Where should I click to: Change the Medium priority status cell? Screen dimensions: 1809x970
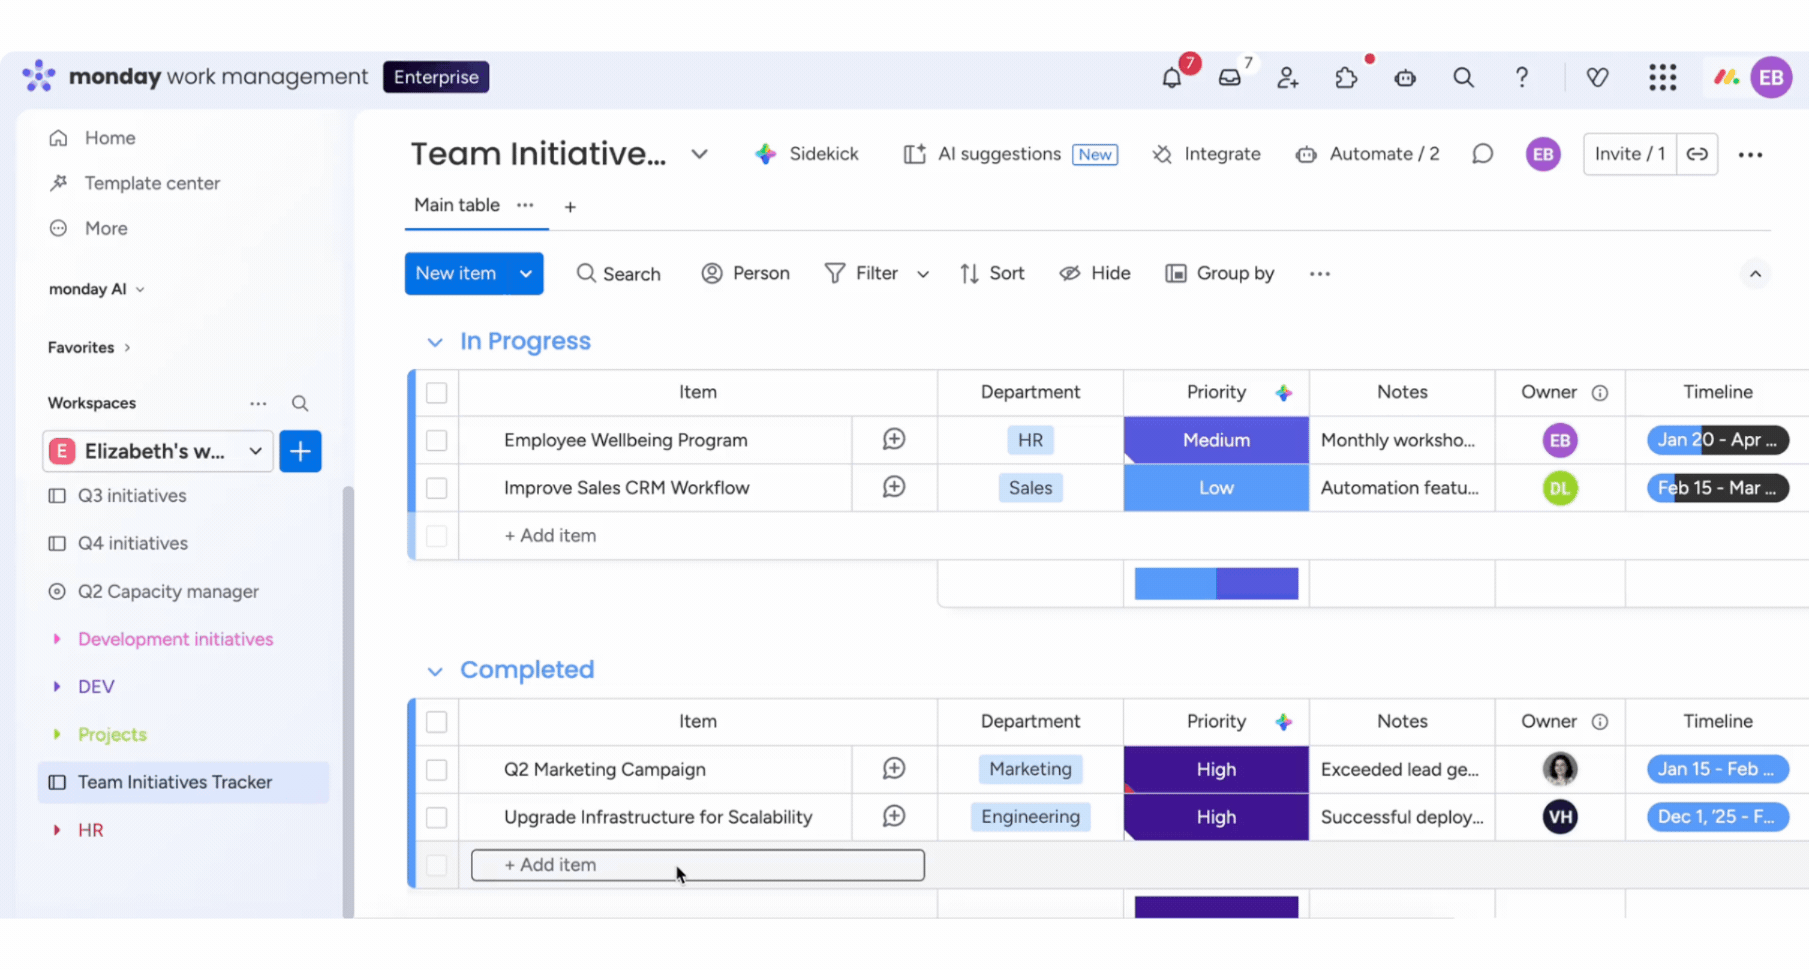(1216, 441)
